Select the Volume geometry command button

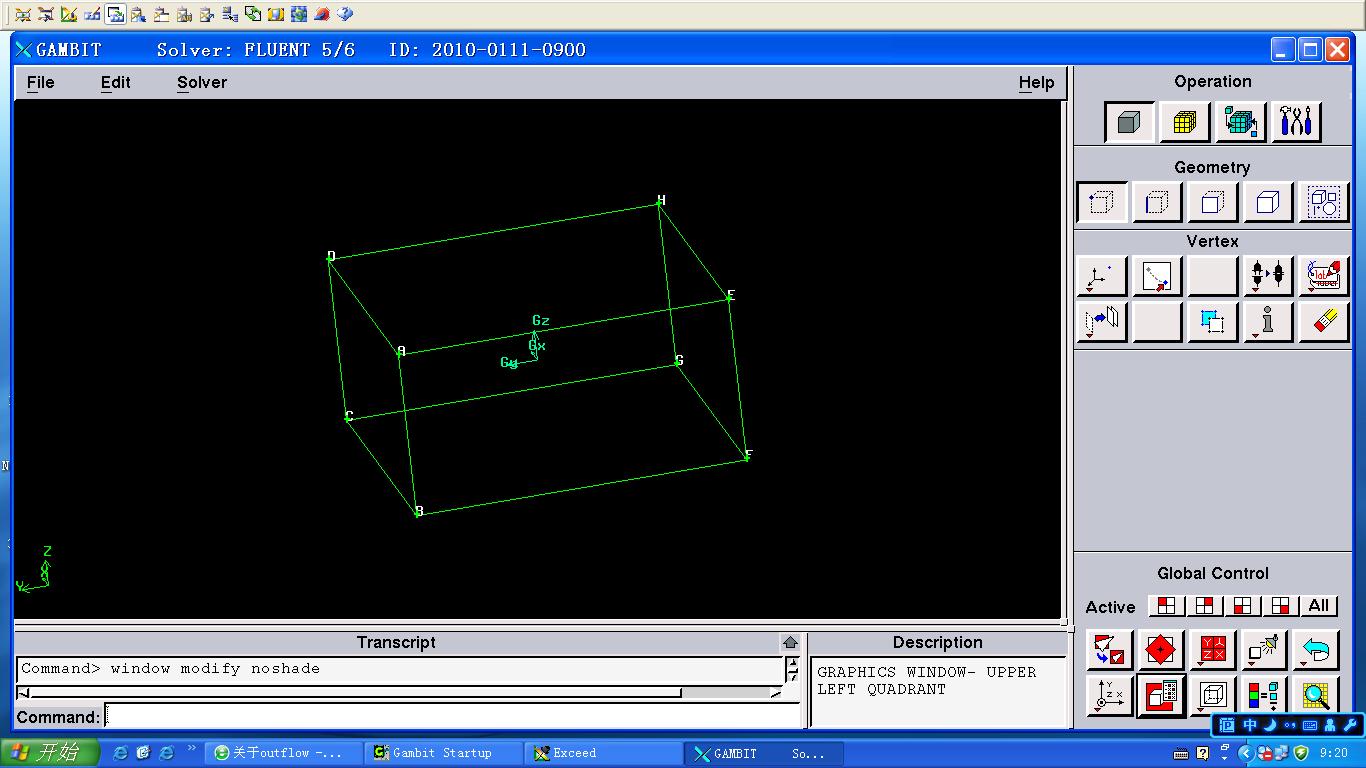click(1268, 203)
